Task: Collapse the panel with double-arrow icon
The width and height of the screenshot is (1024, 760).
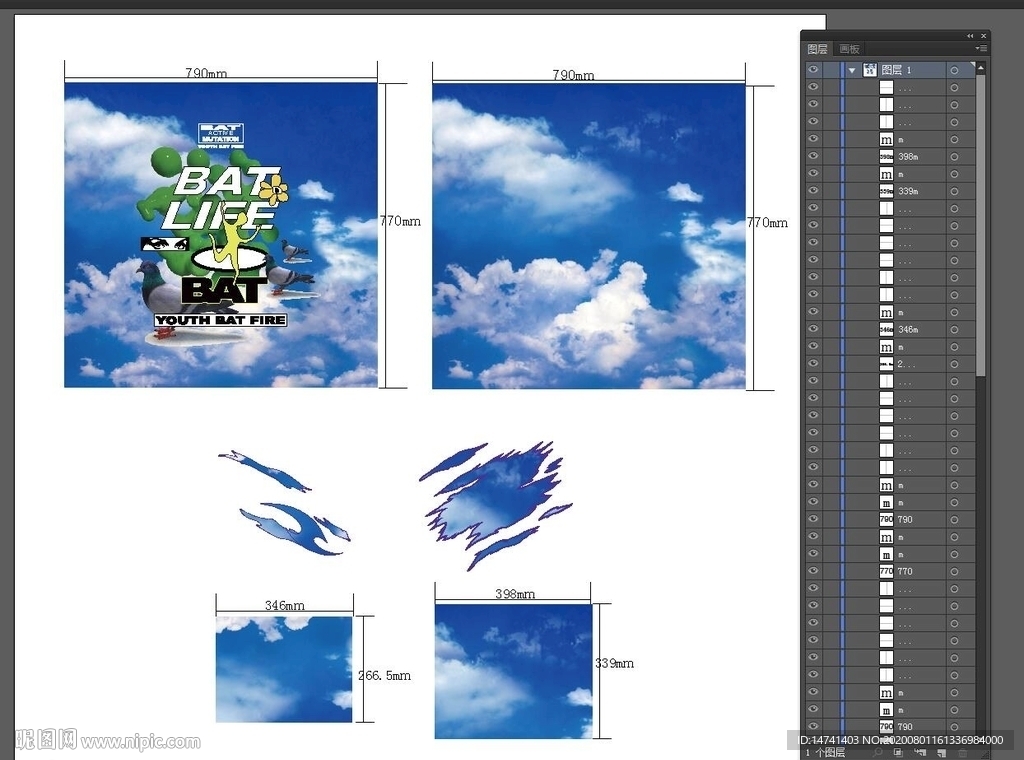Action: pos(970,36)
